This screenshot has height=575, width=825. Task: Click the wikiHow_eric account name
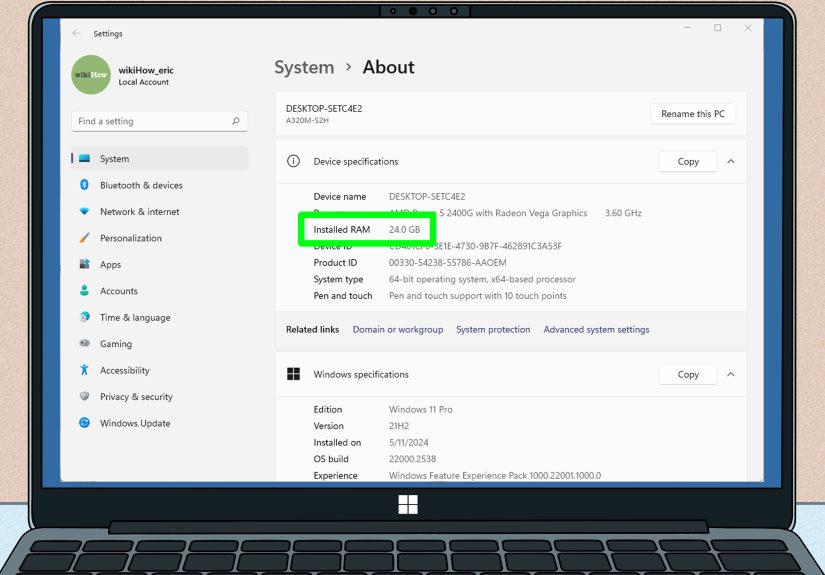pyautogui.click(x=146, y=70)
